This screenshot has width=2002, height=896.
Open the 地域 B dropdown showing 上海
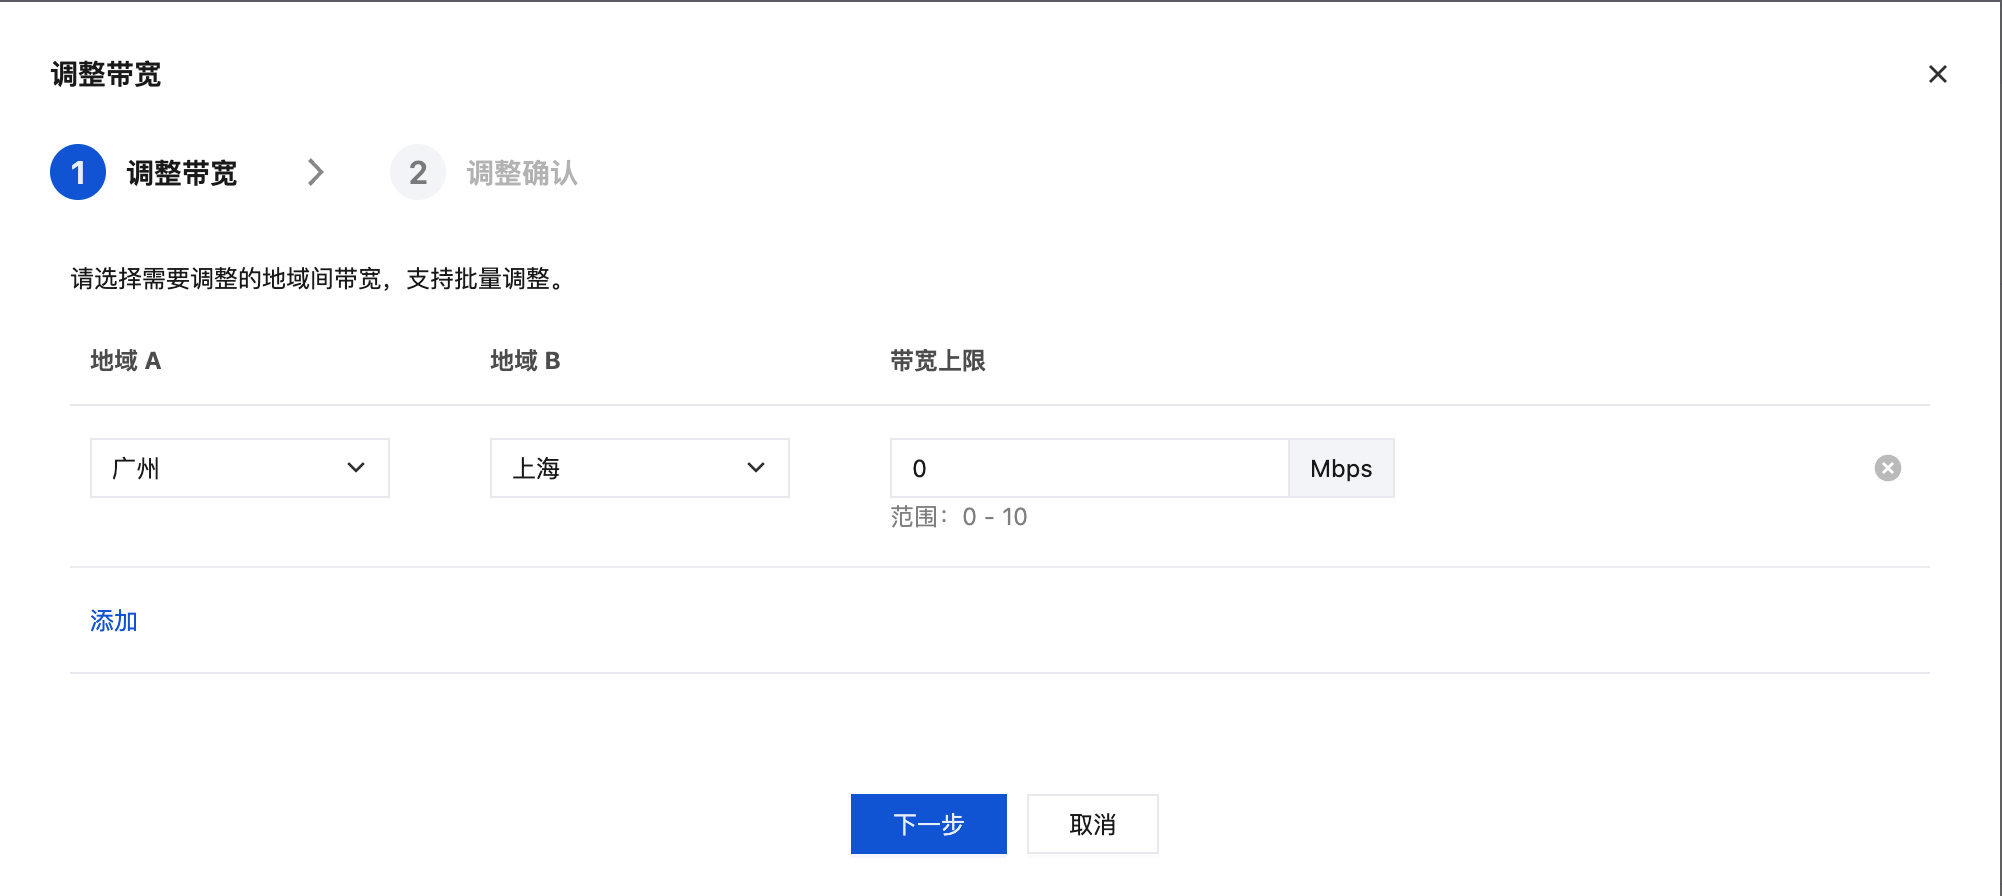620,468
